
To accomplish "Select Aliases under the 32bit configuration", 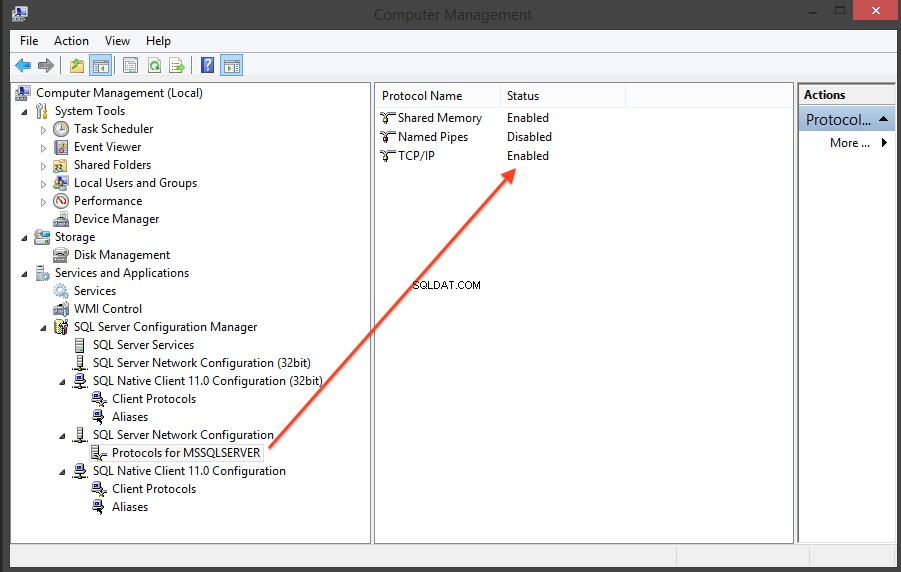I will pos(130,417).
